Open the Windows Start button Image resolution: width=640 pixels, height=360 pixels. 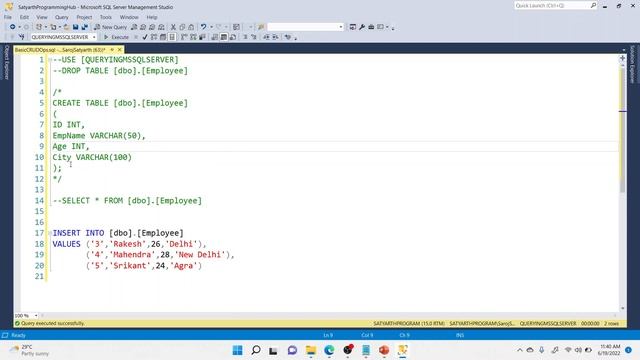pos(237,350)
